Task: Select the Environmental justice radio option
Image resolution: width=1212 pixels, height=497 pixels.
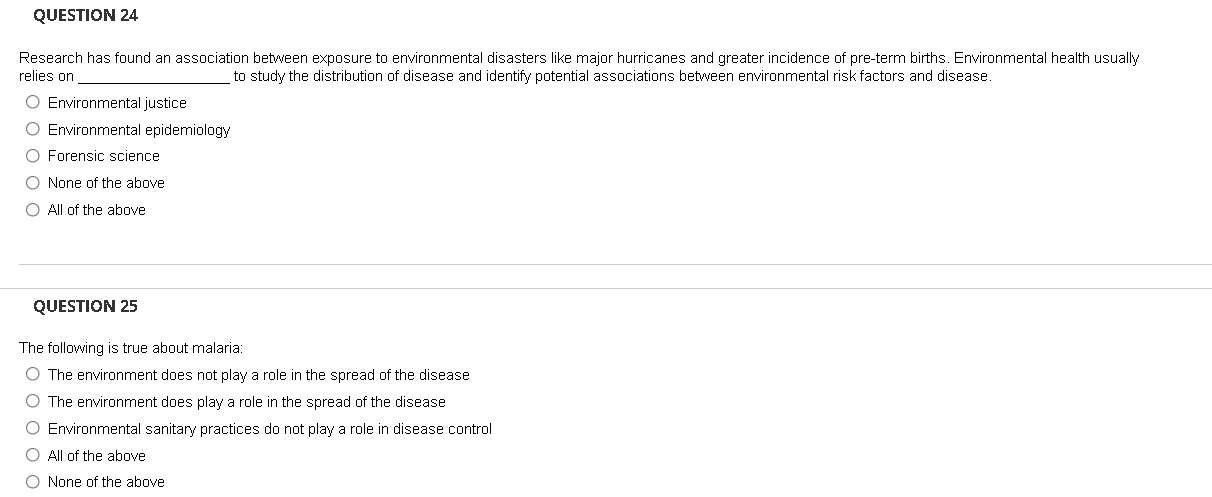Action: tap(34, 102)
